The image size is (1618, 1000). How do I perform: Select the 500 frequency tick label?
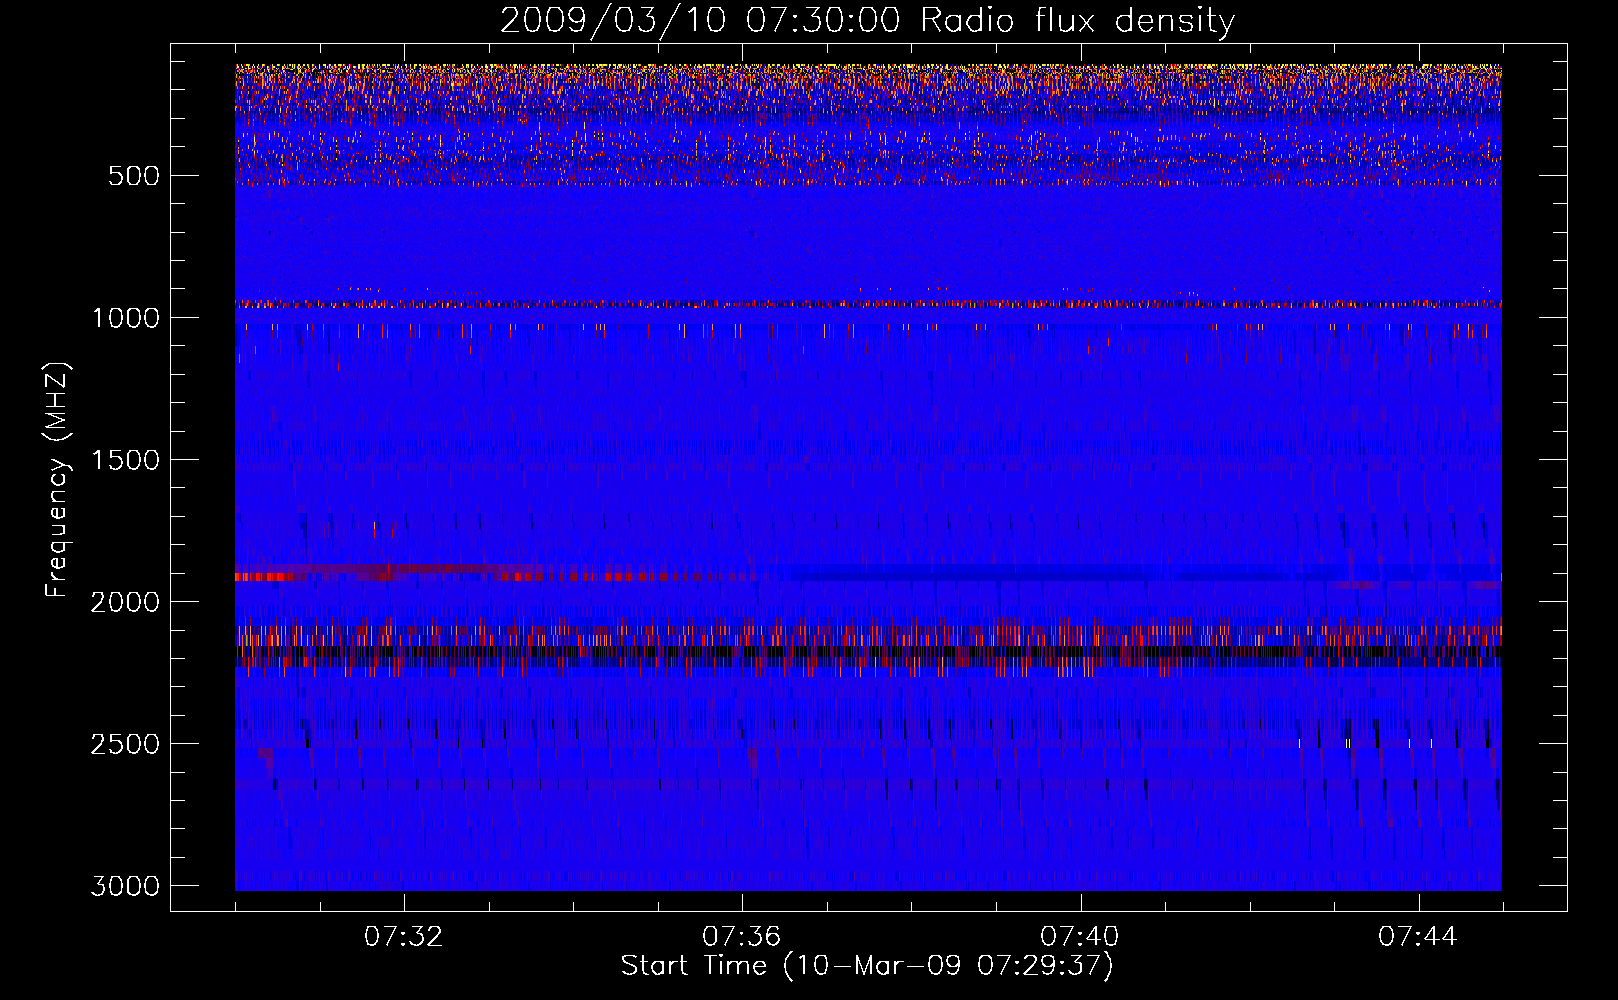coord(133,176)
